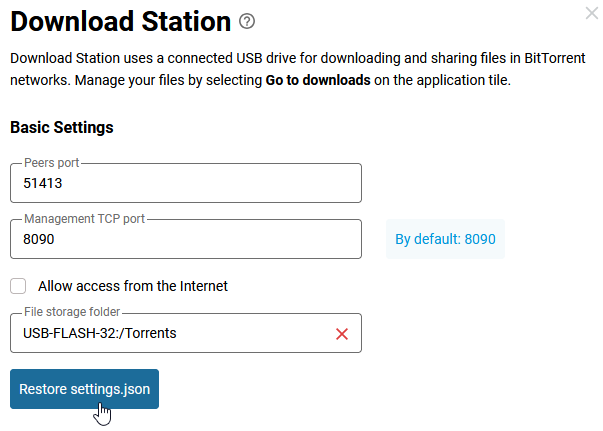The width and height of the screenshot is (603, 431).
Task: Click the 8090 value in Management port field
Action: (x=39, y=240)
